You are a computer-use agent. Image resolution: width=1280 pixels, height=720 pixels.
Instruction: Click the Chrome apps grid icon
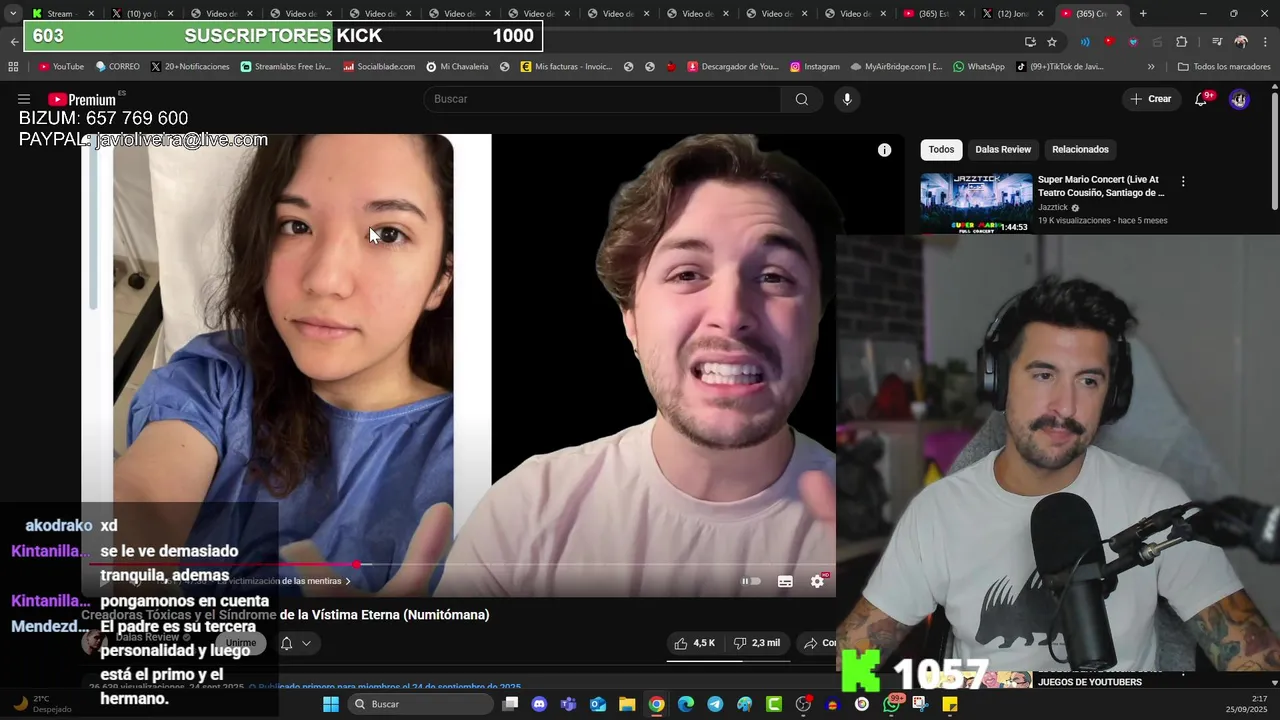click(13, 67)
